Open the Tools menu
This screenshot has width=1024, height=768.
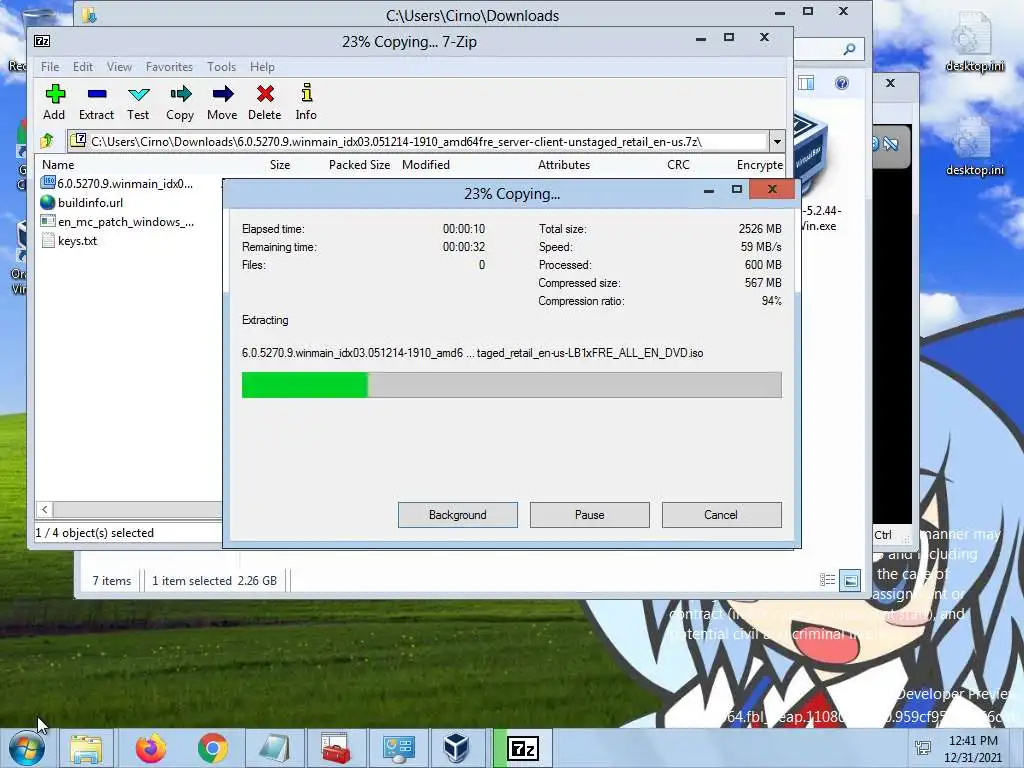(221, 67)
